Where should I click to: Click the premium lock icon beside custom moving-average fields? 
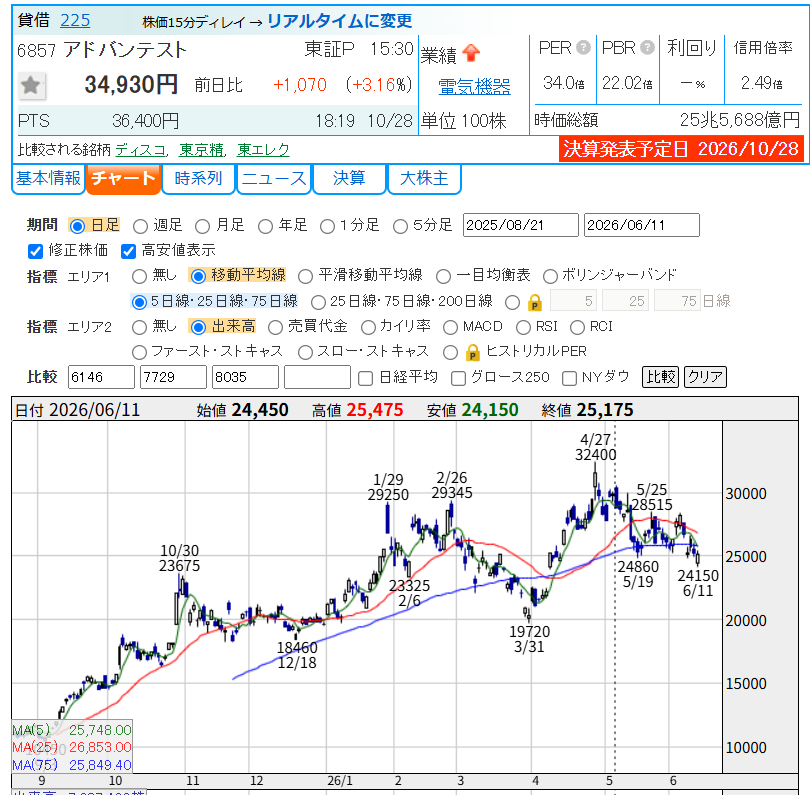pos(535,302)
